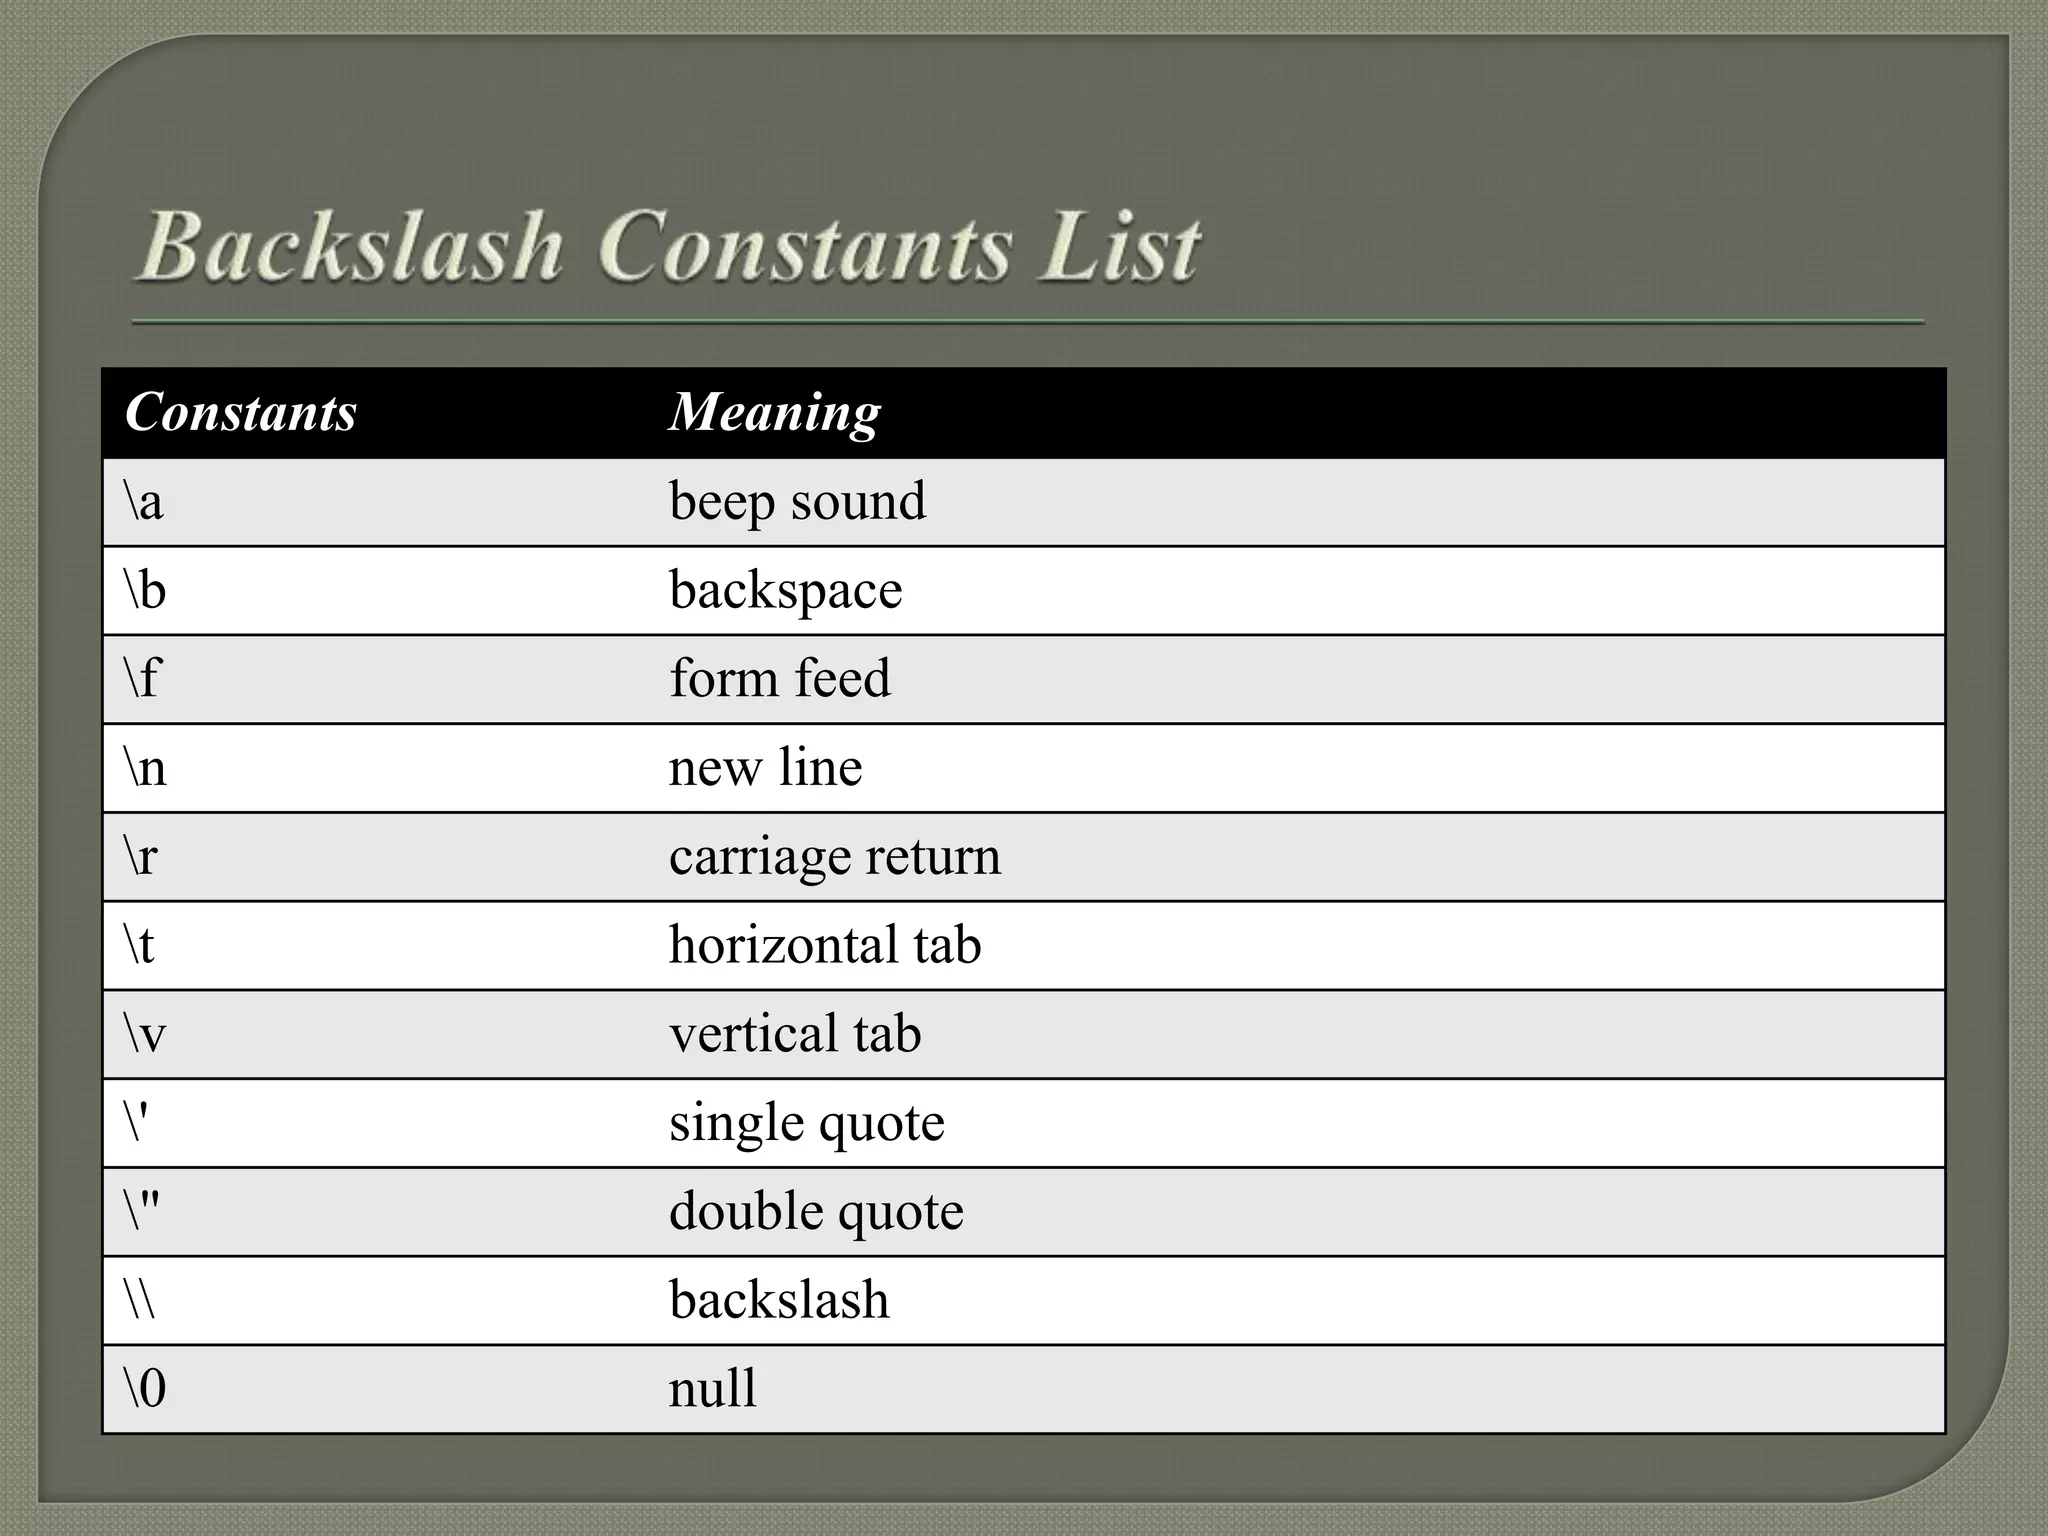Select the Meaning column header
The width and height of the screenshot is (2048, 1536).
tap(775, 412)
